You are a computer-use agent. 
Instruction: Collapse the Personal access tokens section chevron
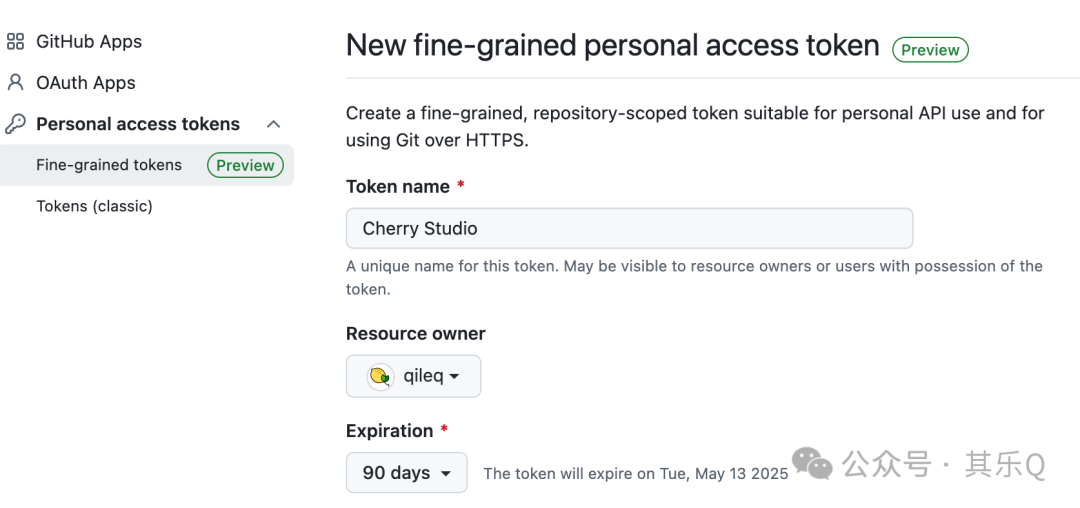273,124
